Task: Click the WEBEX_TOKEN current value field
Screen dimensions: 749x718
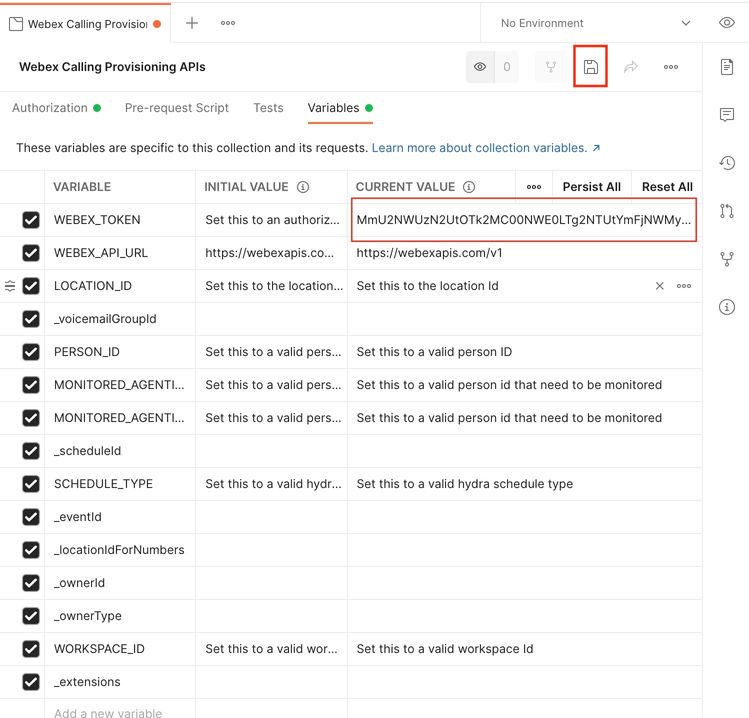Action: point(524,220)
